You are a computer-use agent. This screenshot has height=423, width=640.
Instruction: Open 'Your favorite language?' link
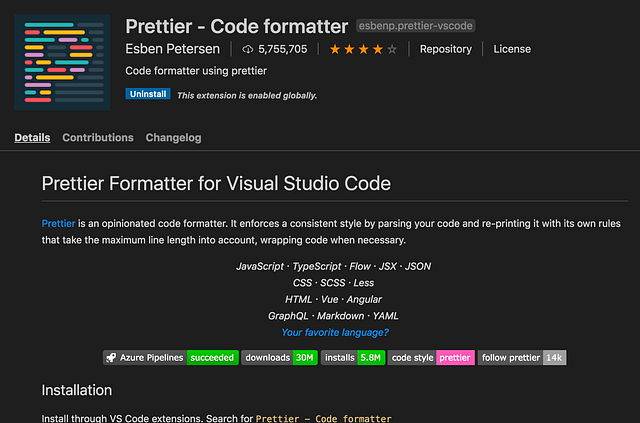(x=335, y=332)
